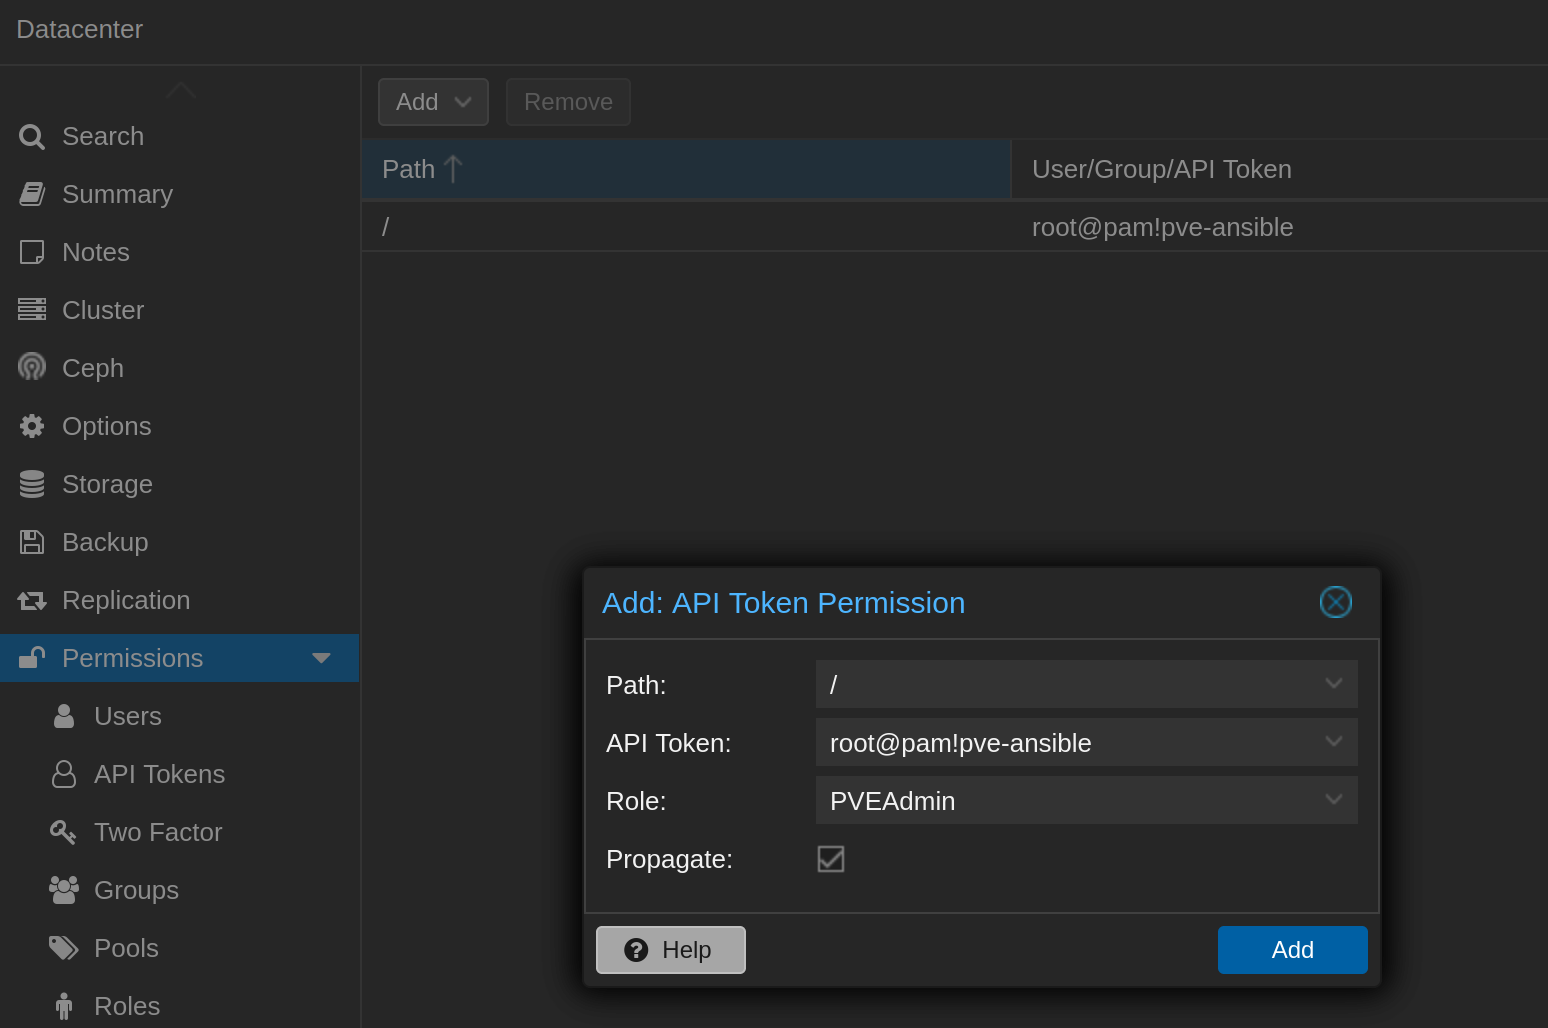Open the Backup section label

click(105, 542)
